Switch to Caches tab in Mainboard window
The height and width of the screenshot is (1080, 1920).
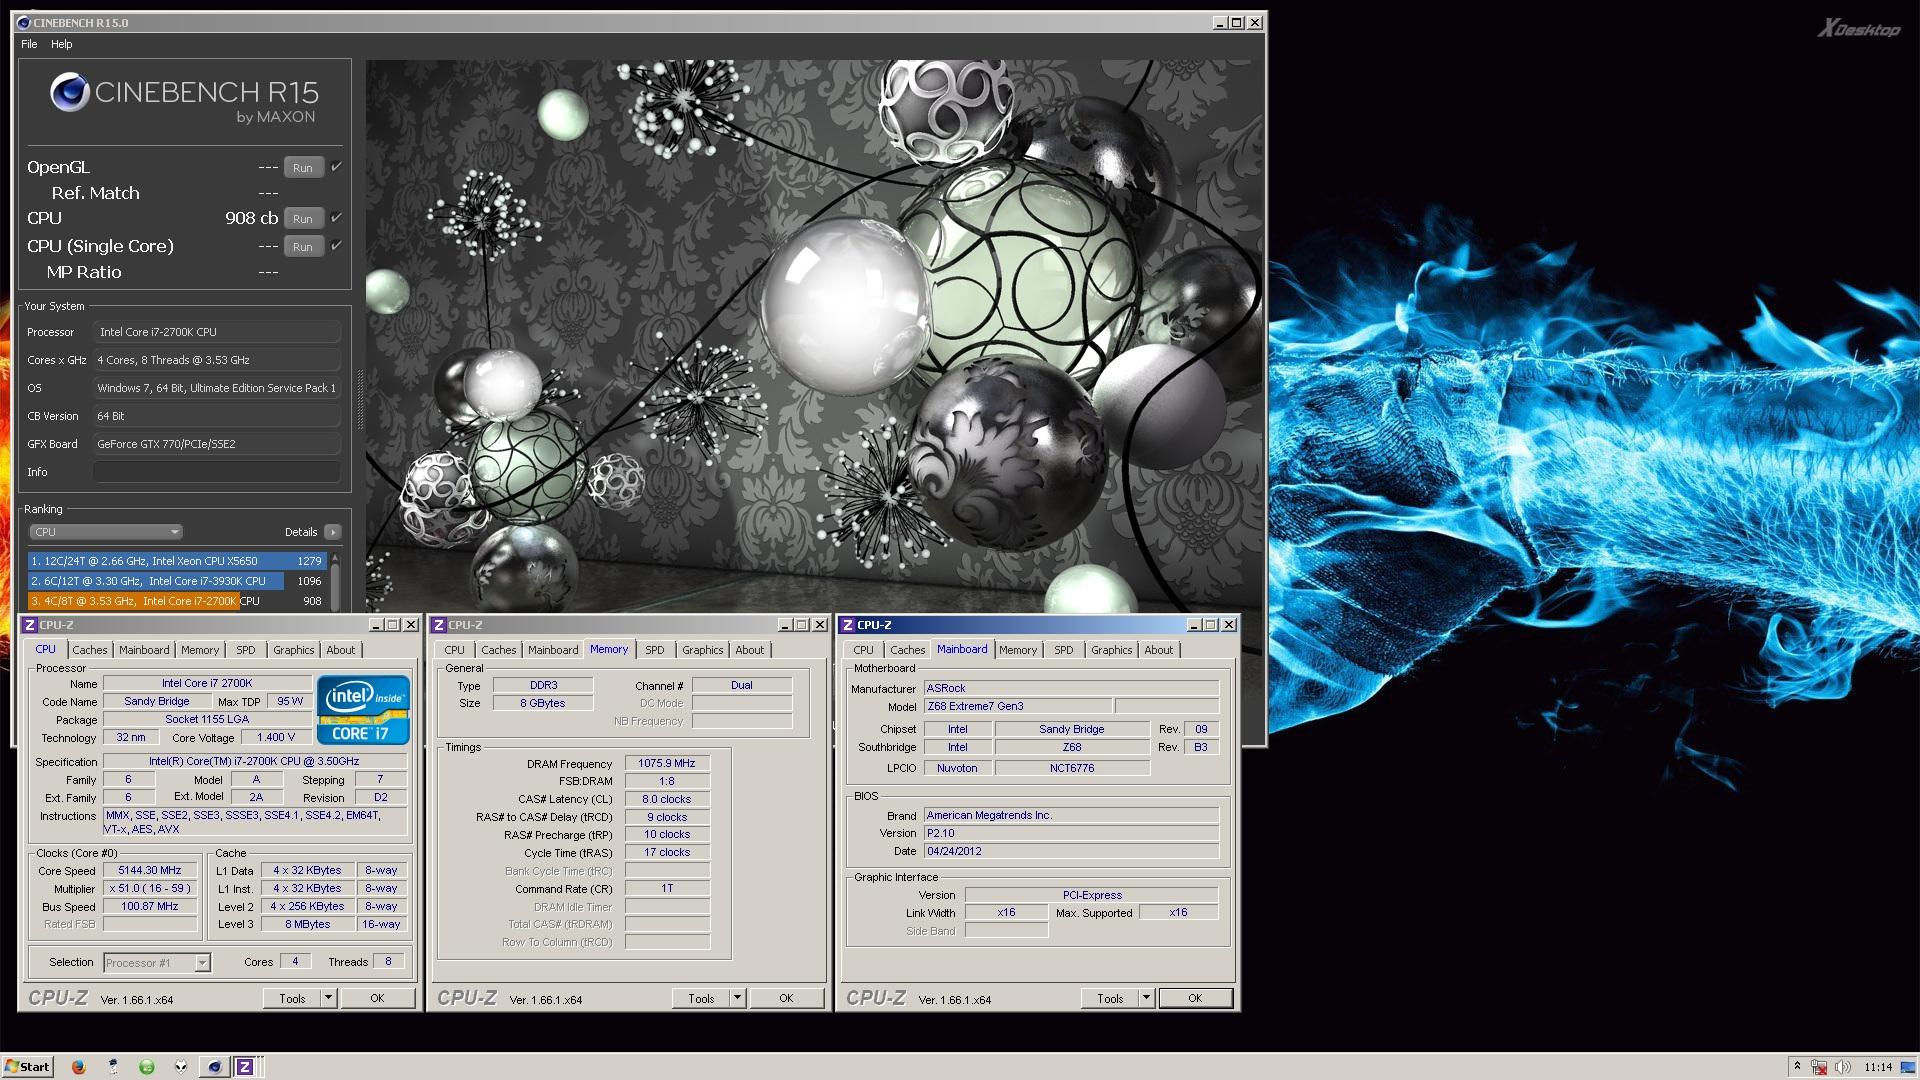tap(908, 650)
